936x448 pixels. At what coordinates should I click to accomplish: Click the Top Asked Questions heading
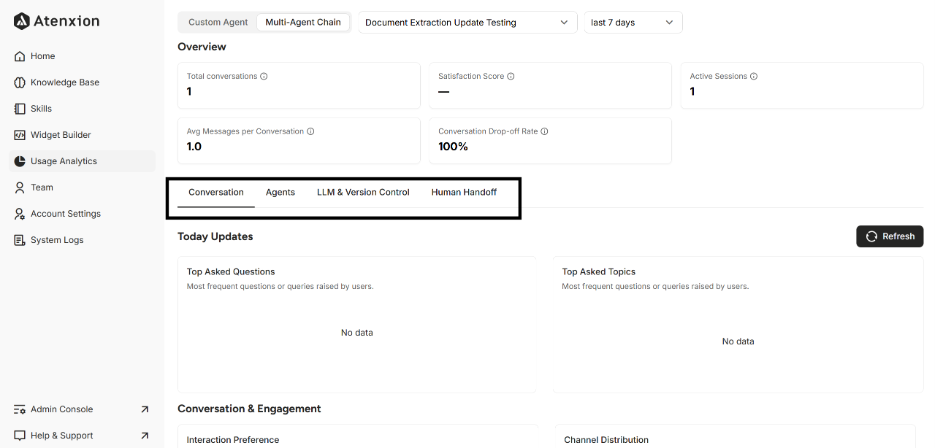click(231, 272)
